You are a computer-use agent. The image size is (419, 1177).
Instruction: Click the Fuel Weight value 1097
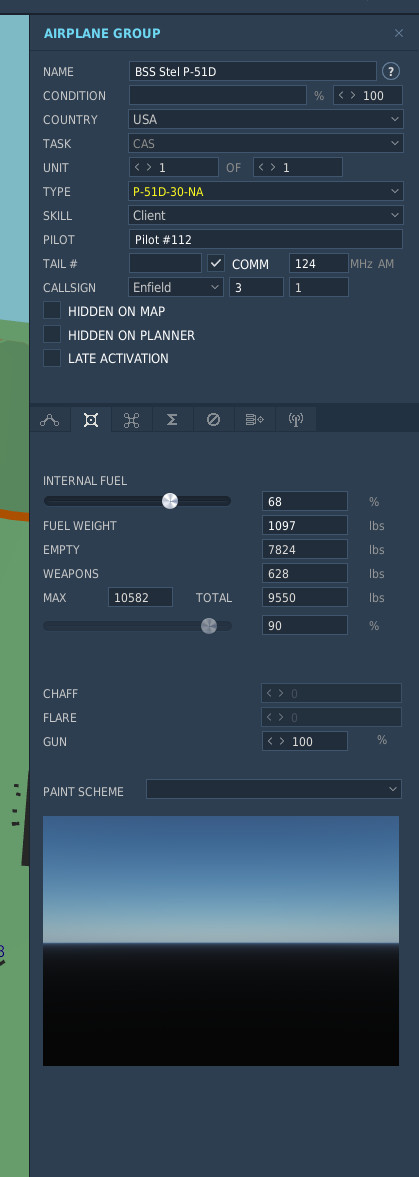(305, 525)
